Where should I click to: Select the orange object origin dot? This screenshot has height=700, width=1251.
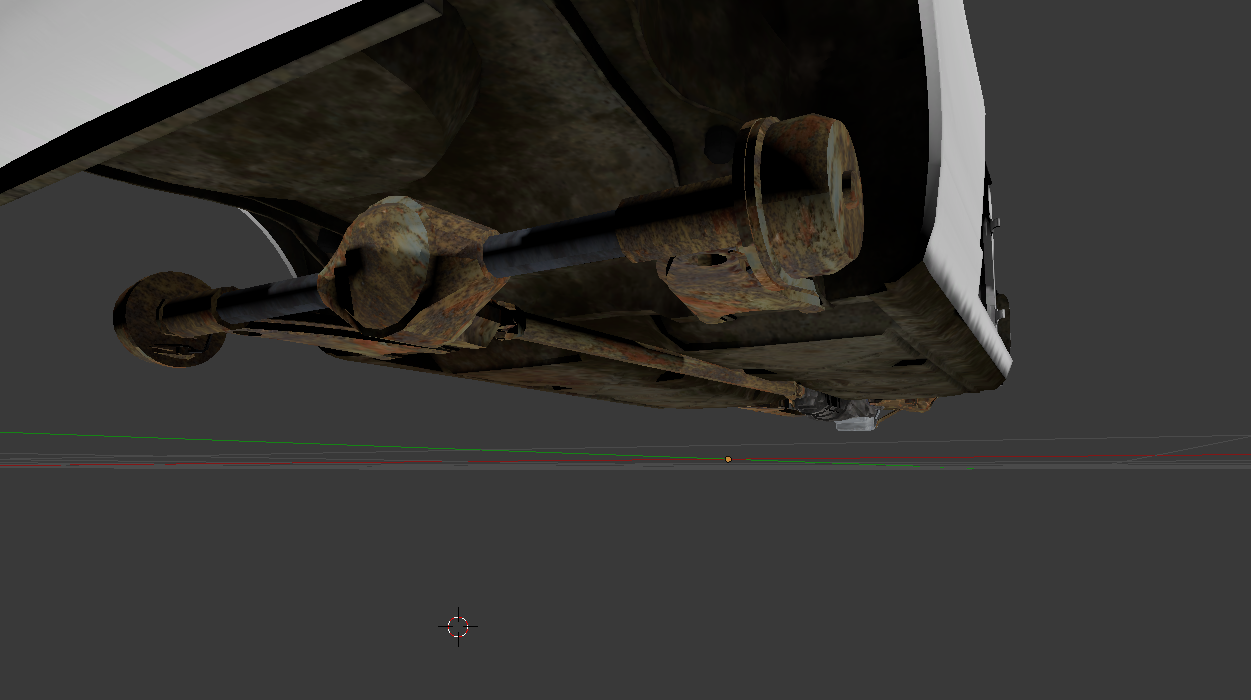[x=728, y=459]
